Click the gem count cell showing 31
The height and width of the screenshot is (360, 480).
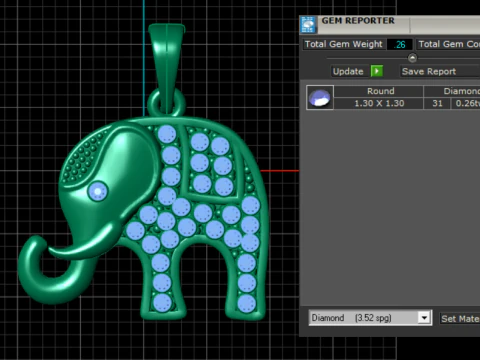click(x=437, y=103)
